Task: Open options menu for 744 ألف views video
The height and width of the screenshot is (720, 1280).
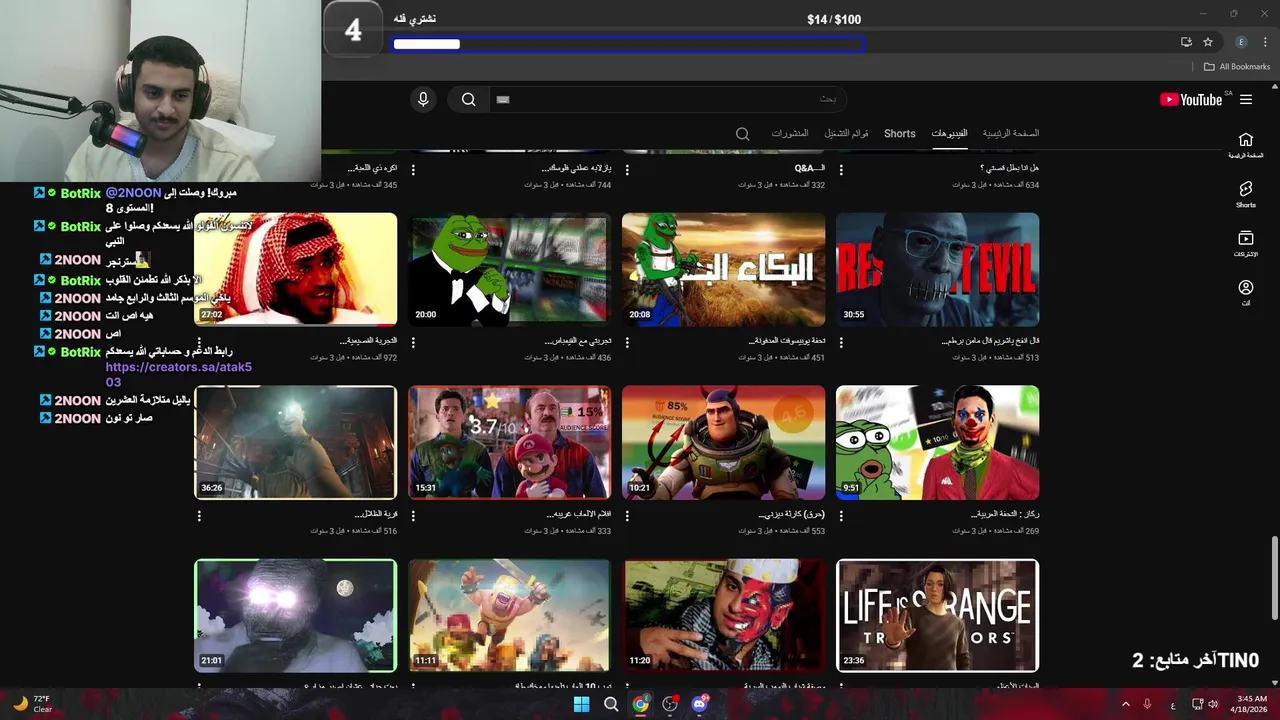Action: click(413, 170)
